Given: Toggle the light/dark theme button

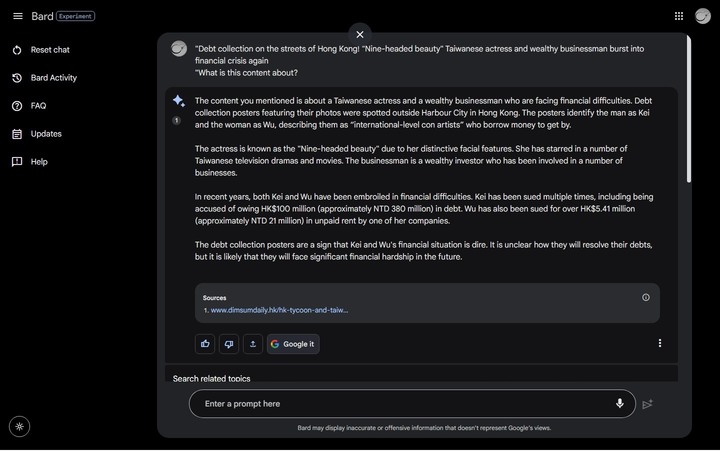Looking at the screenshot, I should click(19, 427).
